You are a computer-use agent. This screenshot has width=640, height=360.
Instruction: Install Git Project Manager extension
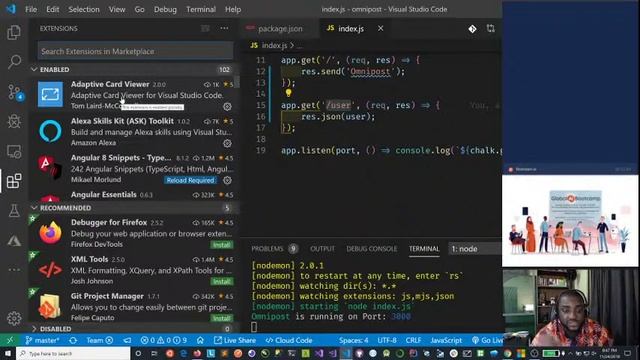point(222,318)
